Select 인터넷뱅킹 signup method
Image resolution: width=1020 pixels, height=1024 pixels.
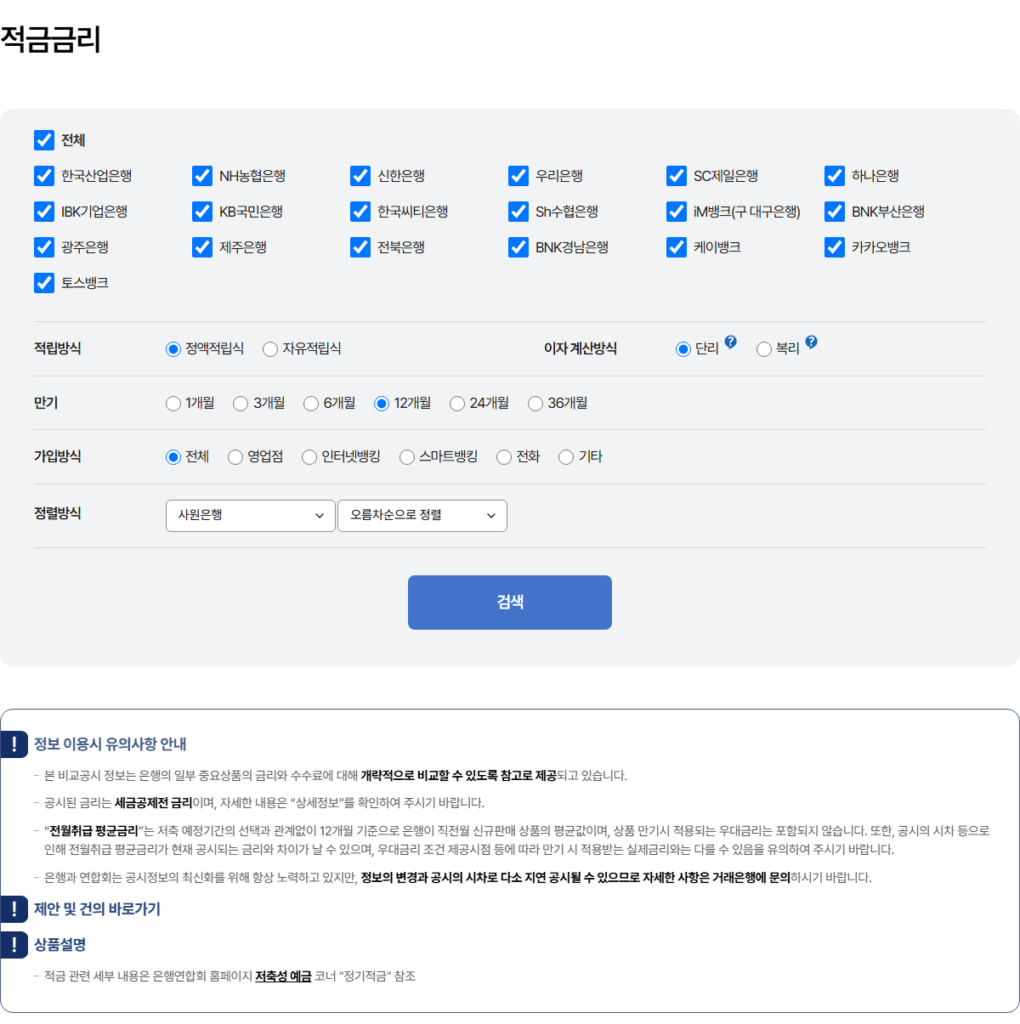[309, 457]
